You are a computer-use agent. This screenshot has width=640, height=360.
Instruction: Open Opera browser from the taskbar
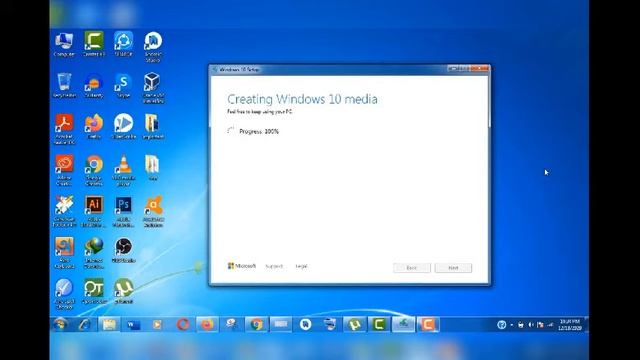click(182, 324)
